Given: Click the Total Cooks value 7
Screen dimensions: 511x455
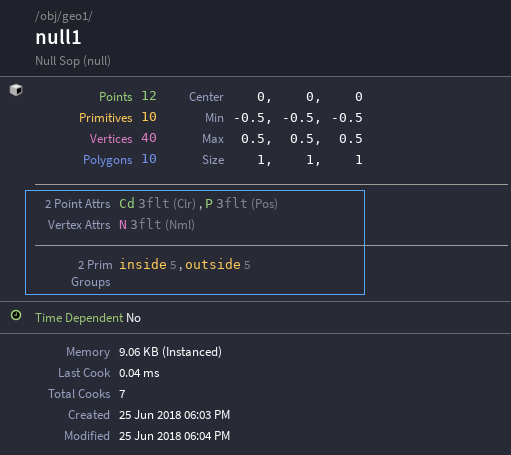Looking at the screenshot, I should (x=122, y=394).
